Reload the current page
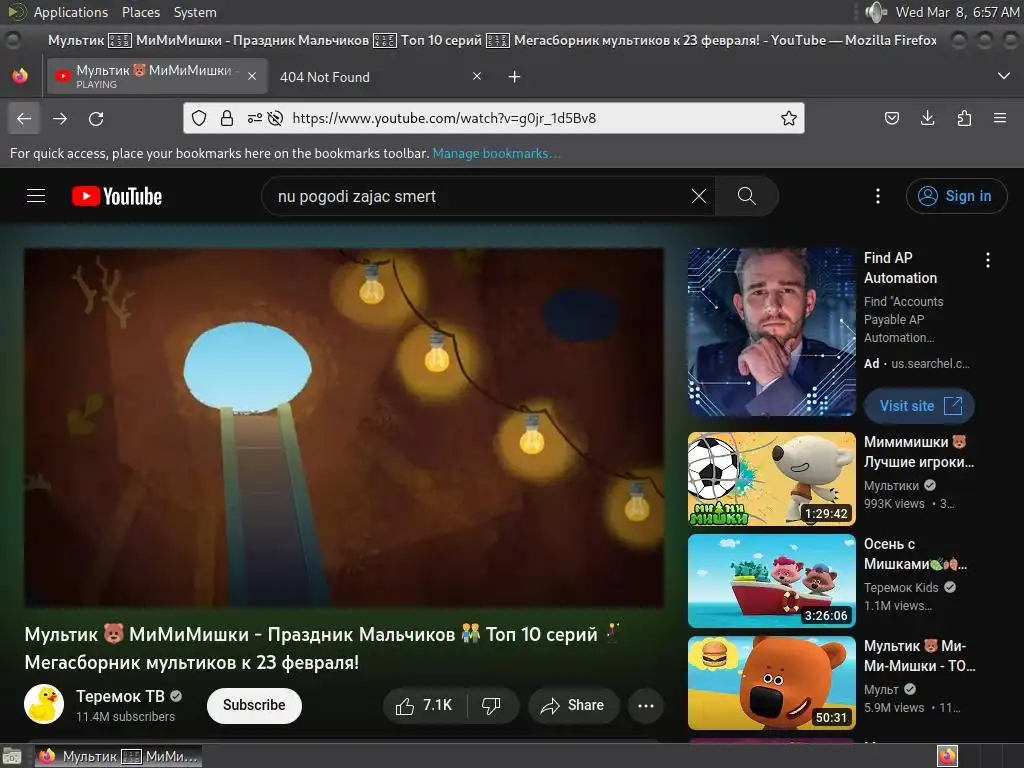 [96, 118]
